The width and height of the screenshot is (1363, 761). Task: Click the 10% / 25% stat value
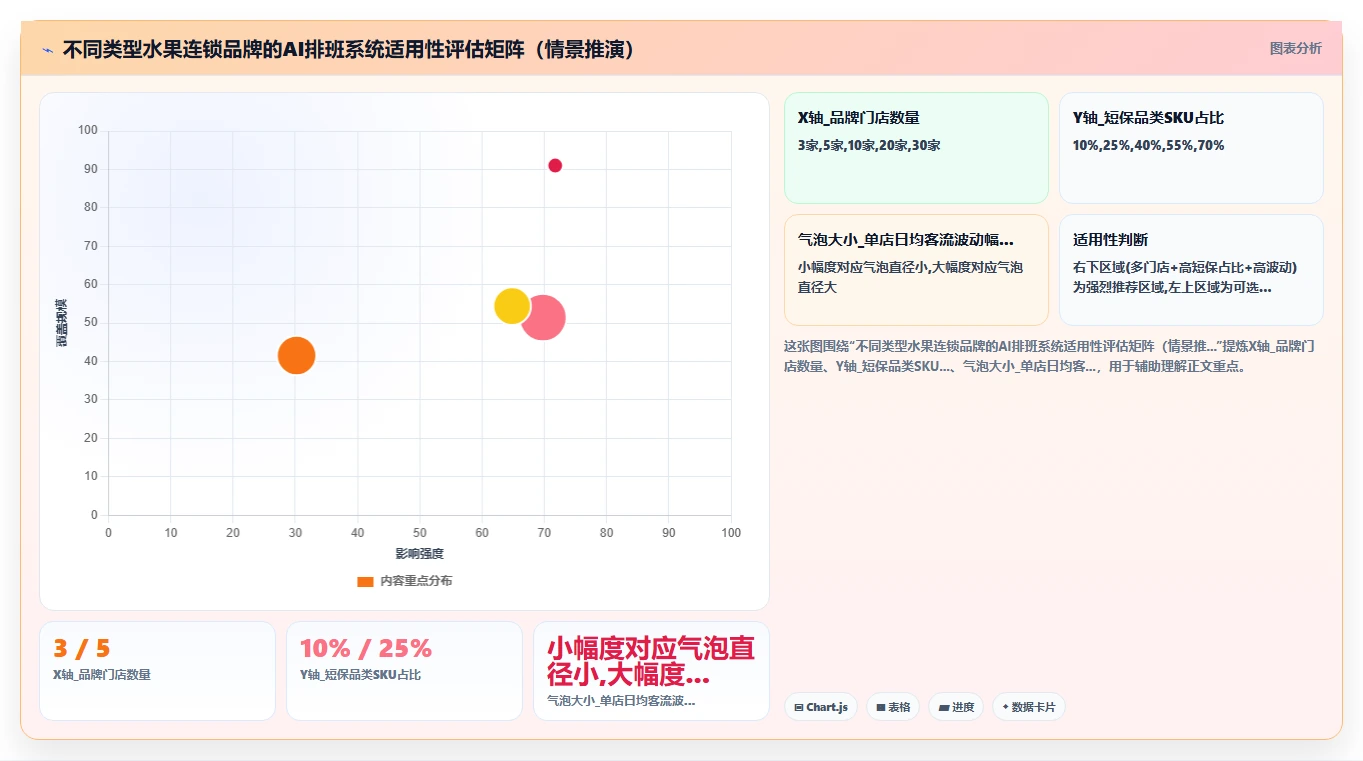(x=366, y=648)
